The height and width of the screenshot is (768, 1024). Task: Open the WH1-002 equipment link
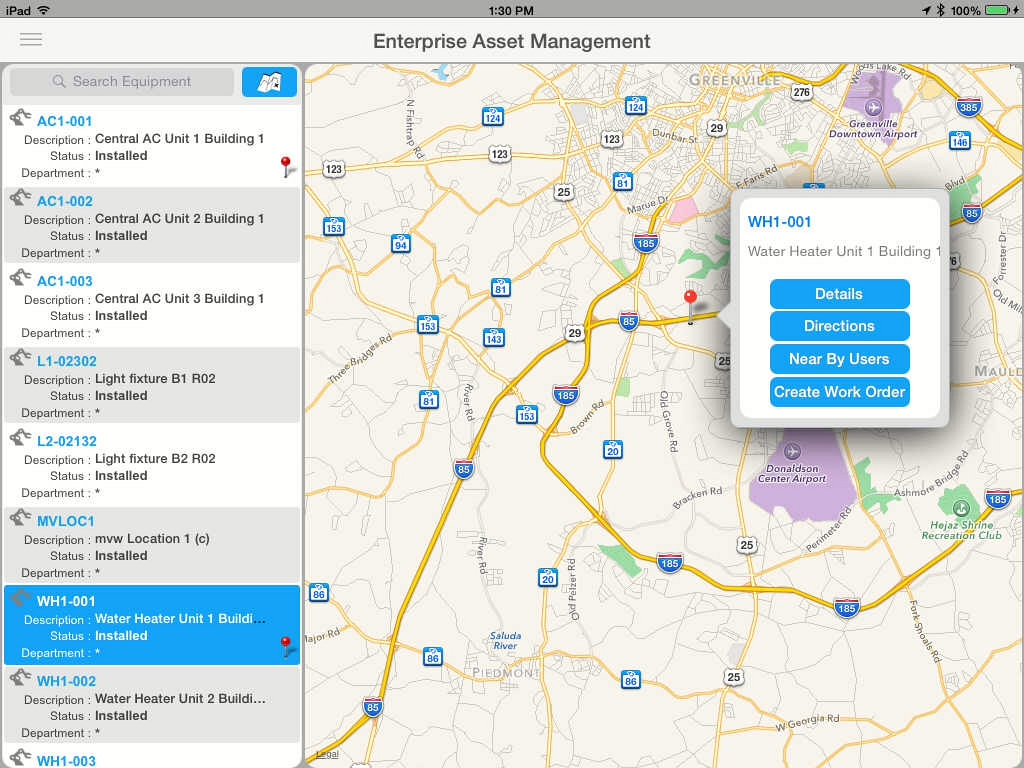(x=67, y=681)
